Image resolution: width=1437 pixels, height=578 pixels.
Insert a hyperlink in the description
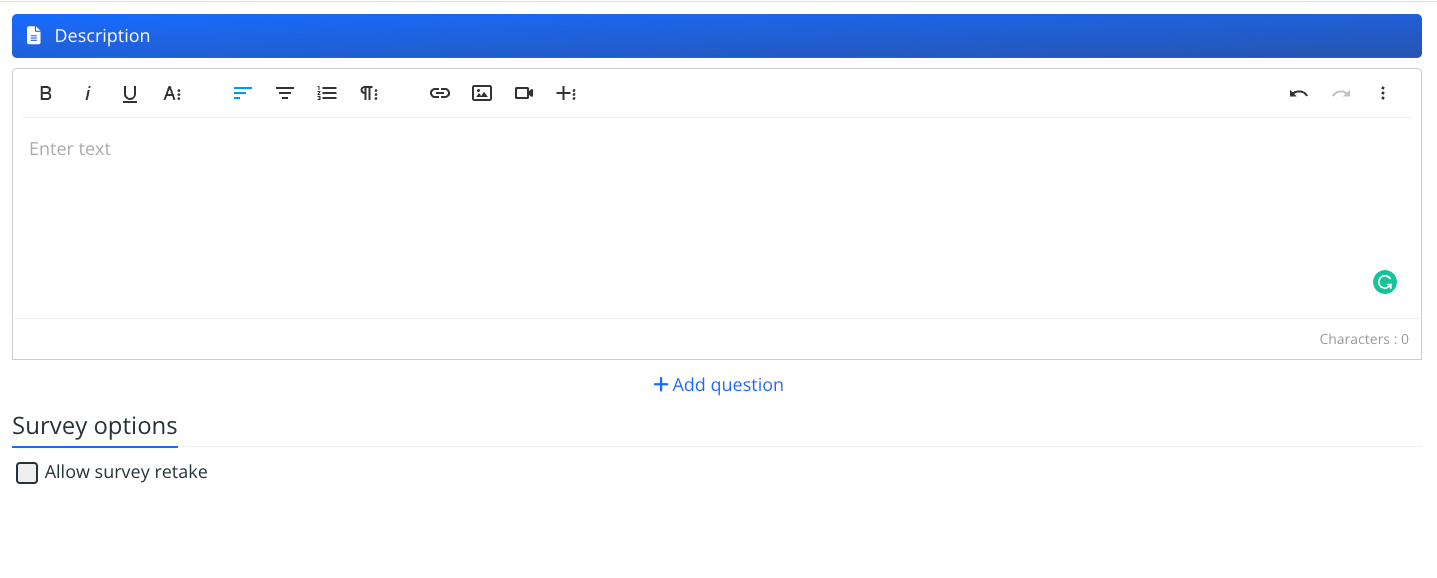(x=440, y=93)
